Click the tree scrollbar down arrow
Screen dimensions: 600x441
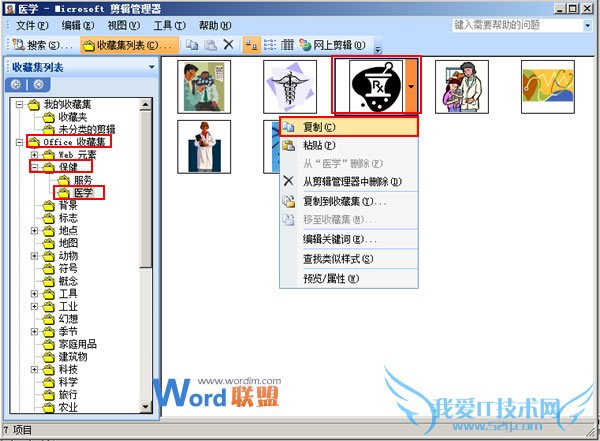(x=145, y=407)
